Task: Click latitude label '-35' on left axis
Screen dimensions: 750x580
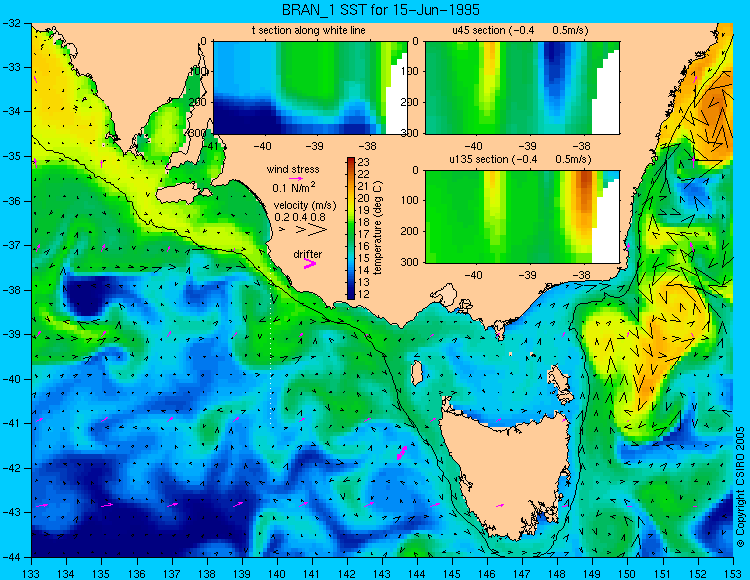Action: 11,156
